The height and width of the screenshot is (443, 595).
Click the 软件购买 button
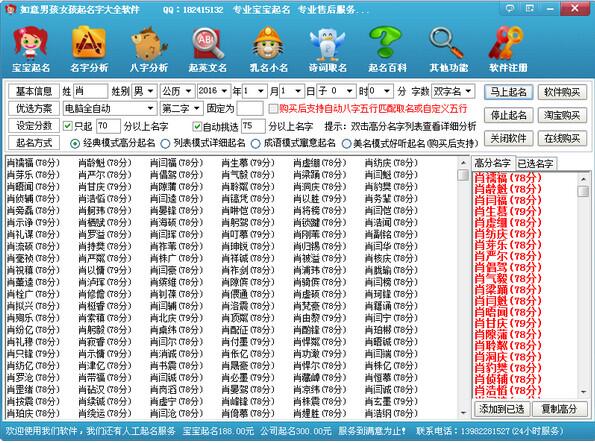point(562,92)
